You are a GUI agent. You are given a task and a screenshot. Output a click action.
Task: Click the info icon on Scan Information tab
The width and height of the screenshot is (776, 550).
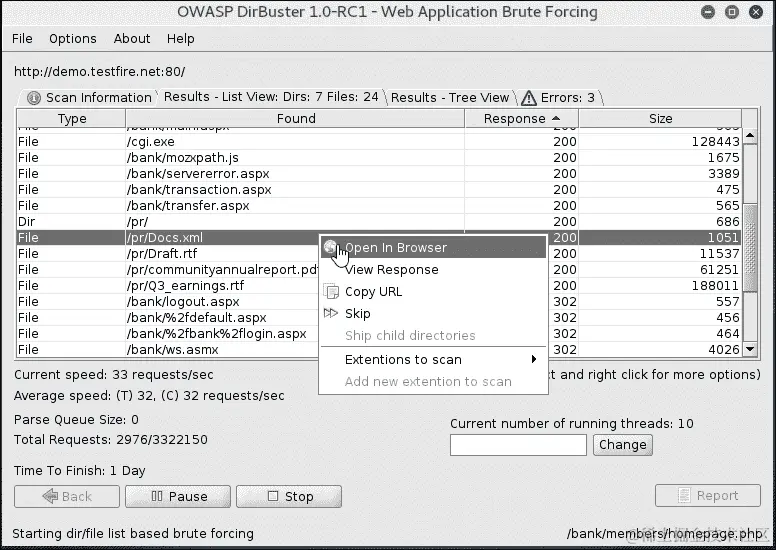pyautogui.click(x=34, y=98)
